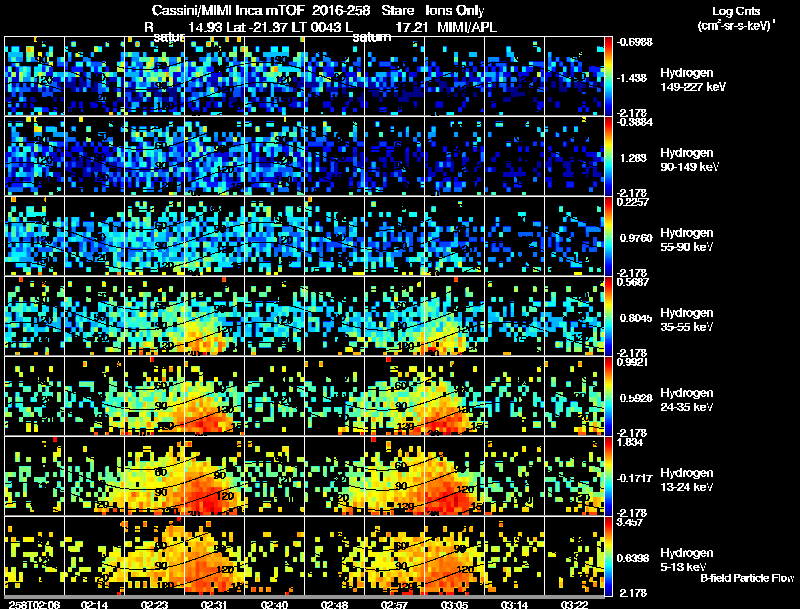The image size is (800, 609).
Task: Click the '258T02:06' time axis label
Action: click(34, 604)
